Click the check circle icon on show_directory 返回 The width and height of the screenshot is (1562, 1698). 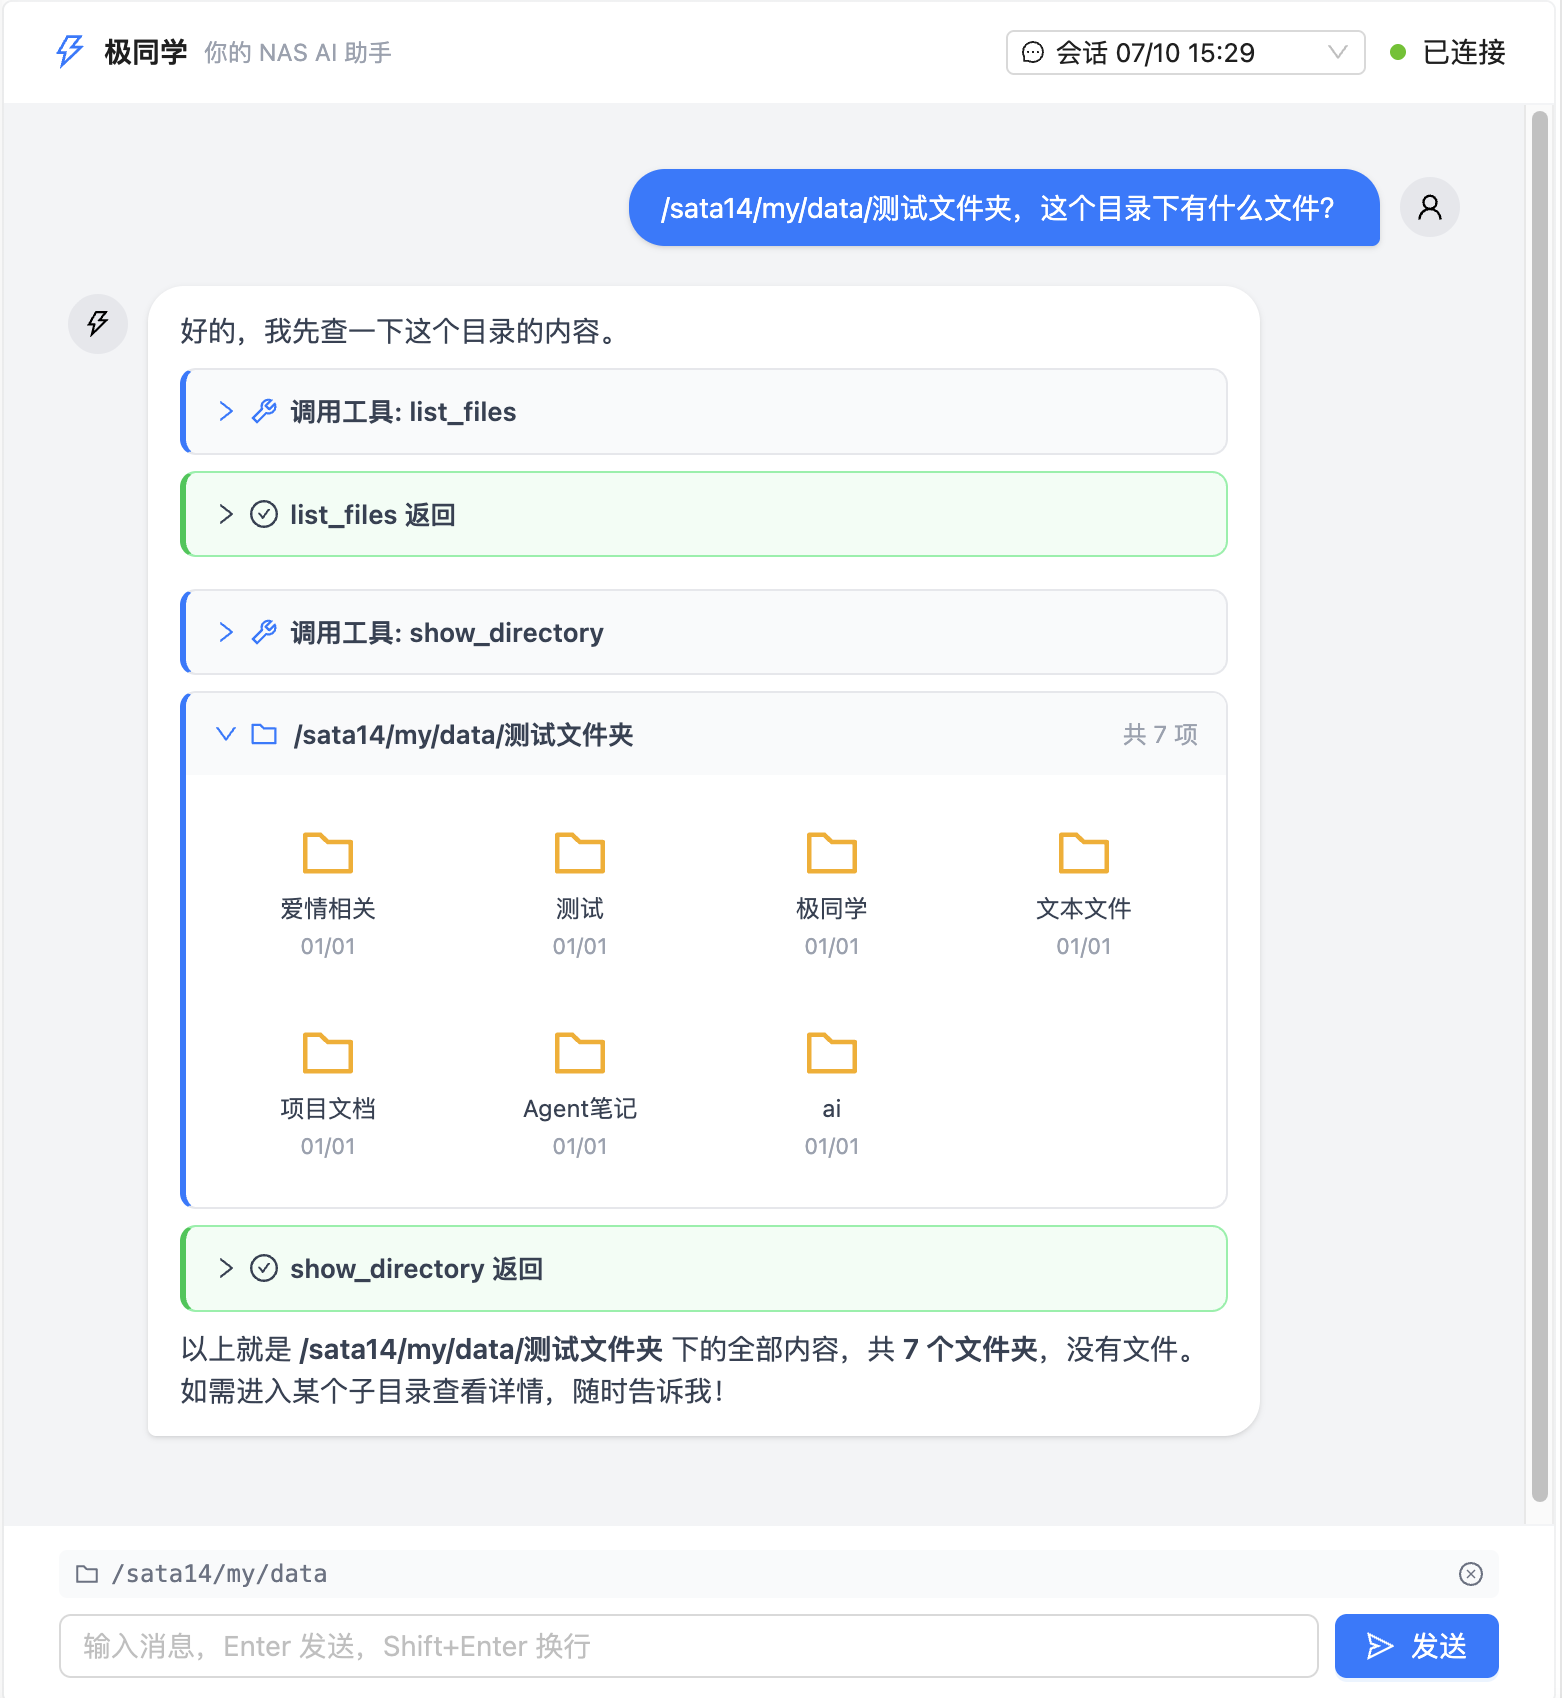click(264, 1268)
